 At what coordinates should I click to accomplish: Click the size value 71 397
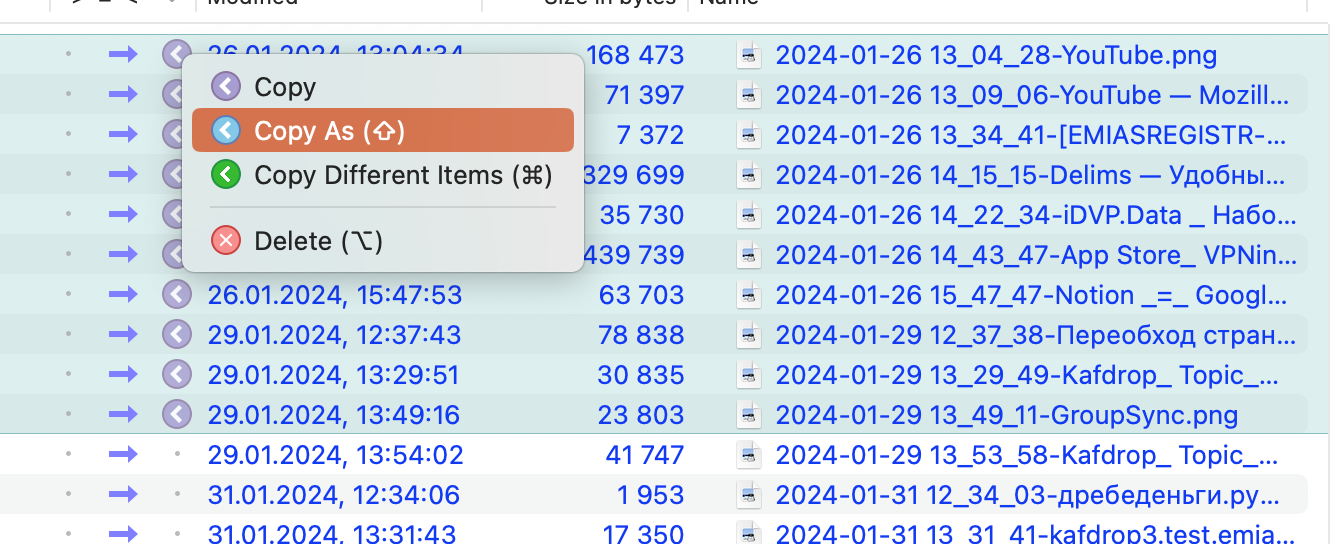click(x=644, y=95)
